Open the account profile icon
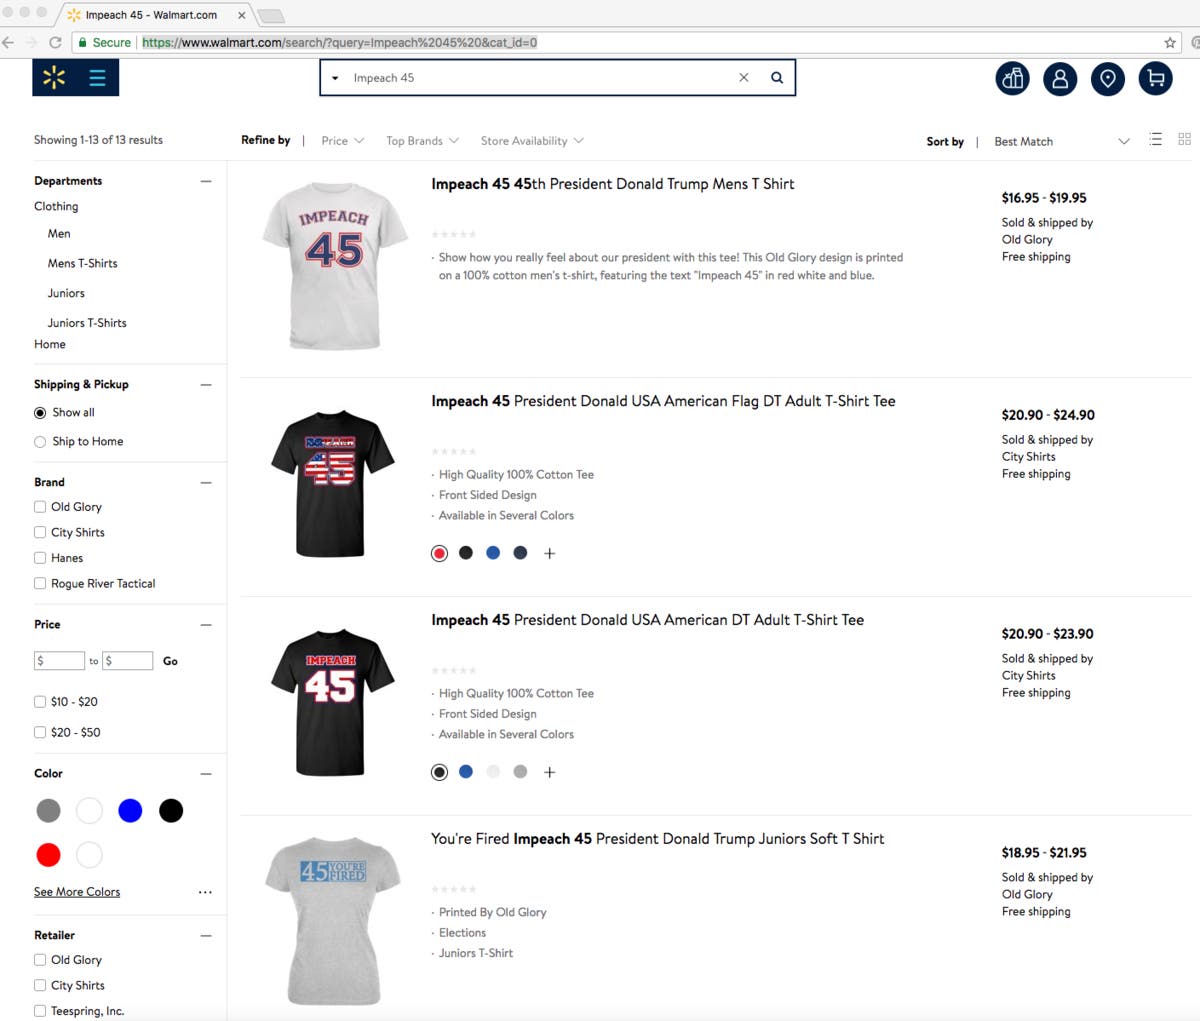 1060,78
